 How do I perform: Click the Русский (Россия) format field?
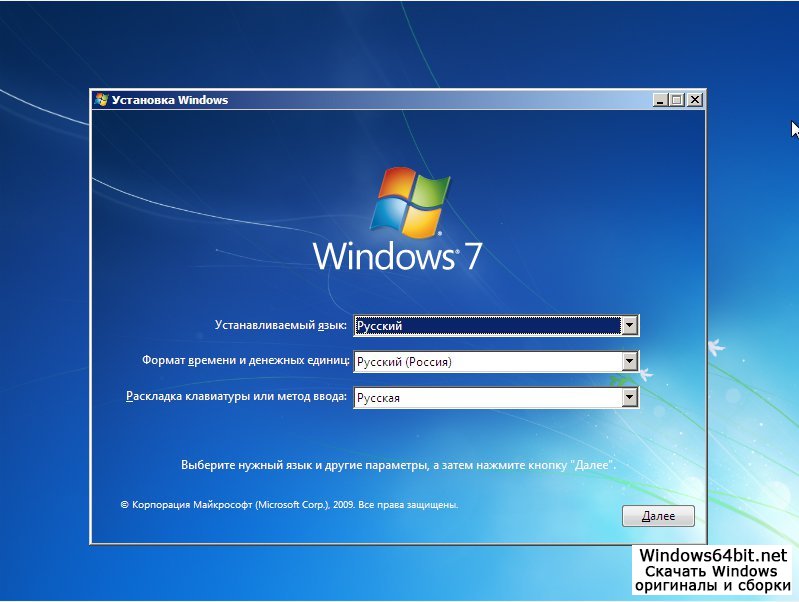[487, 362]
